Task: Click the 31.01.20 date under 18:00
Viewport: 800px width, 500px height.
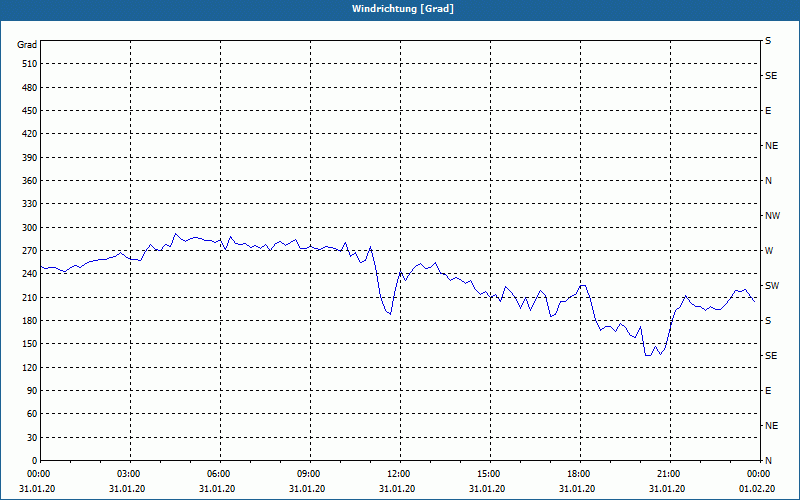Action: [577, 489]
